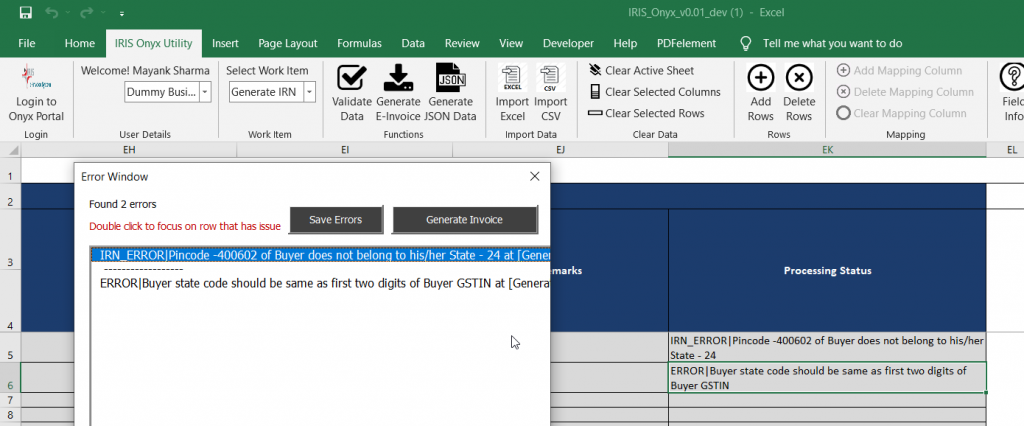Open the Formulas ribbon tab
This screenshot has width=1024, height=426.
tap(359, 43)
